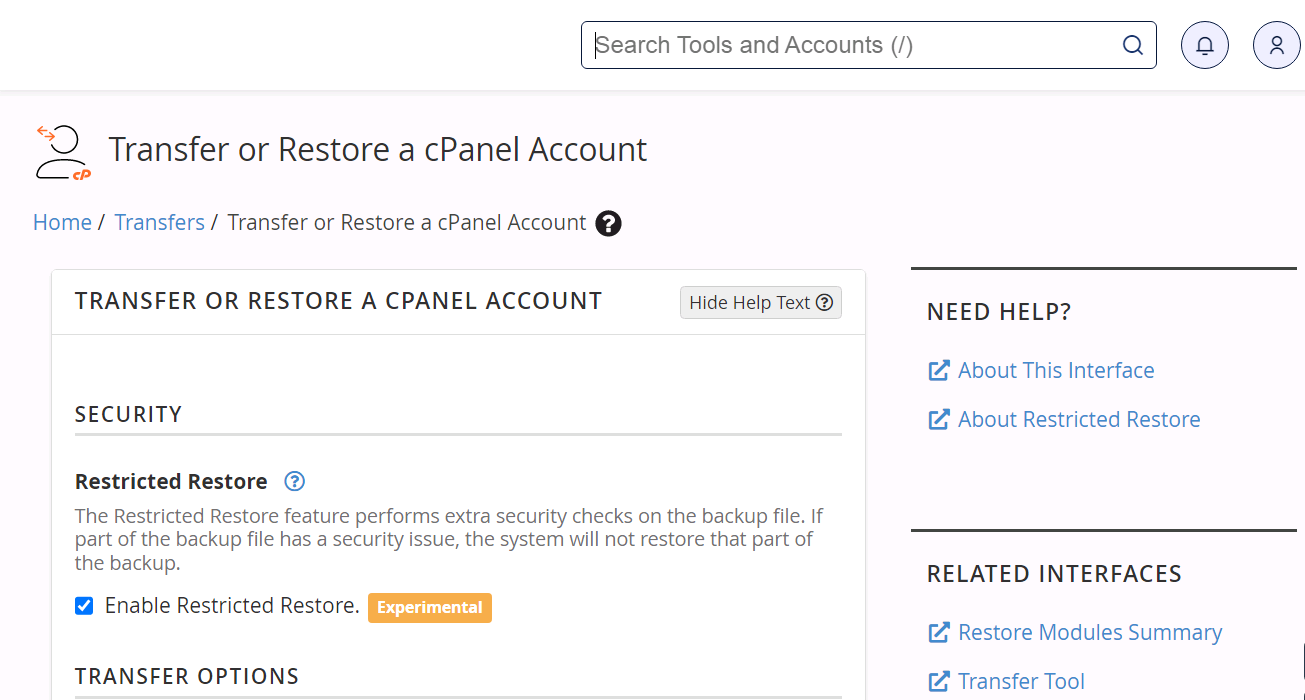Screen dimensions: 1305x700
Task: Click the Restricted Restore label
Action: pos(171,482)
